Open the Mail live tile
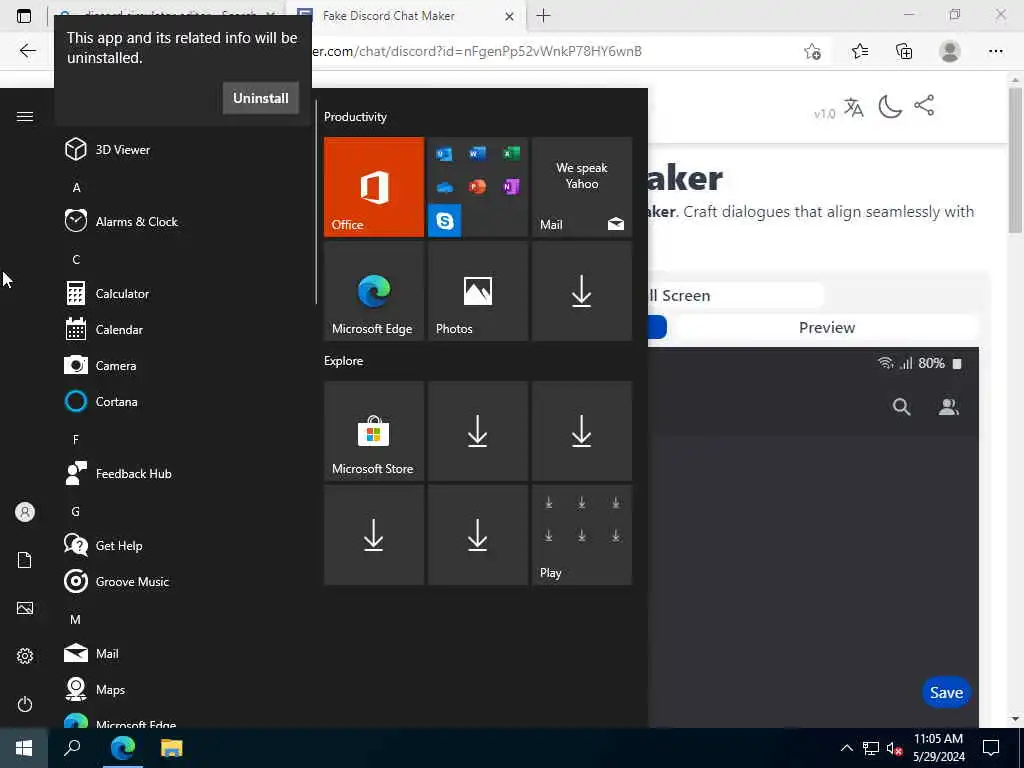 tap(582, 187)
